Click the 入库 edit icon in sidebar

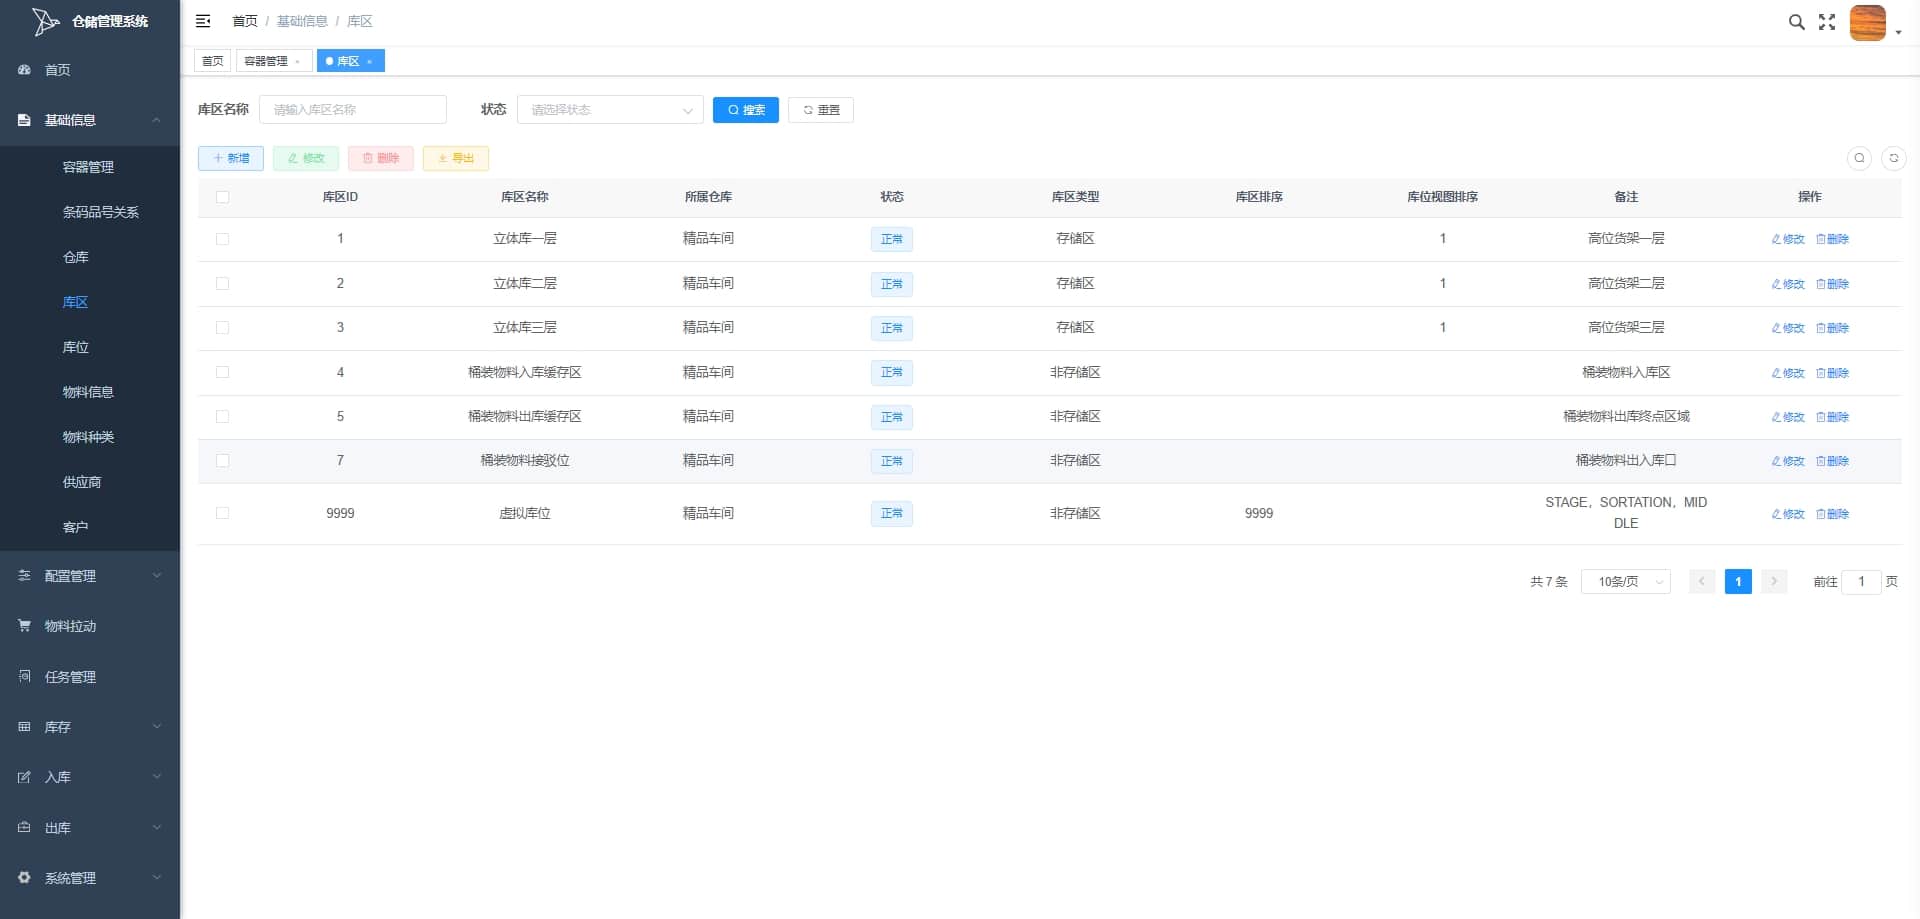[x=24, y=777]
